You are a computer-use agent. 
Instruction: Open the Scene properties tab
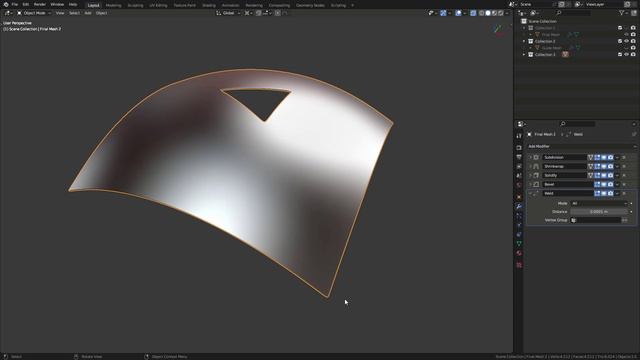519,176
